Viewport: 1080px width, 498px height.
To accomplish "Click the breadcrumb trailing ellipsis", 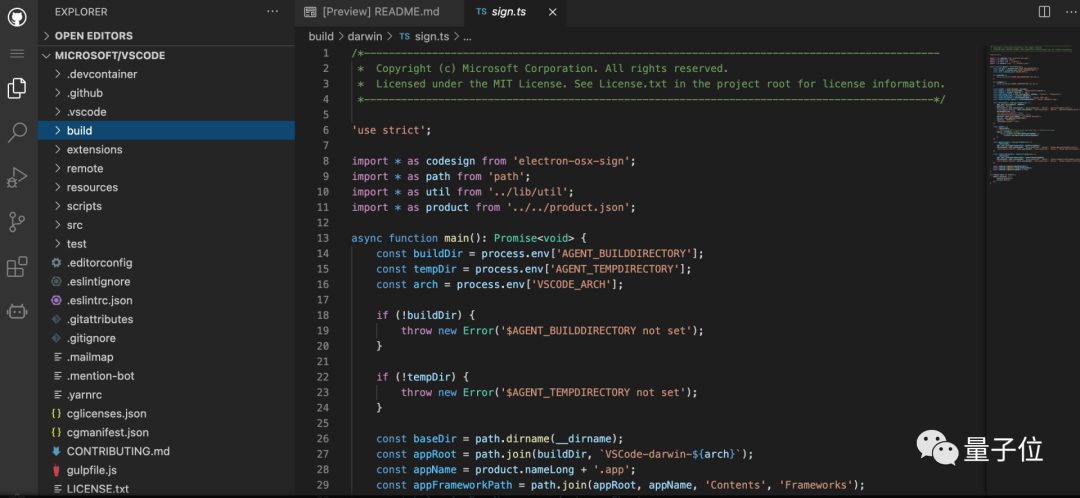I will (467, 37).
